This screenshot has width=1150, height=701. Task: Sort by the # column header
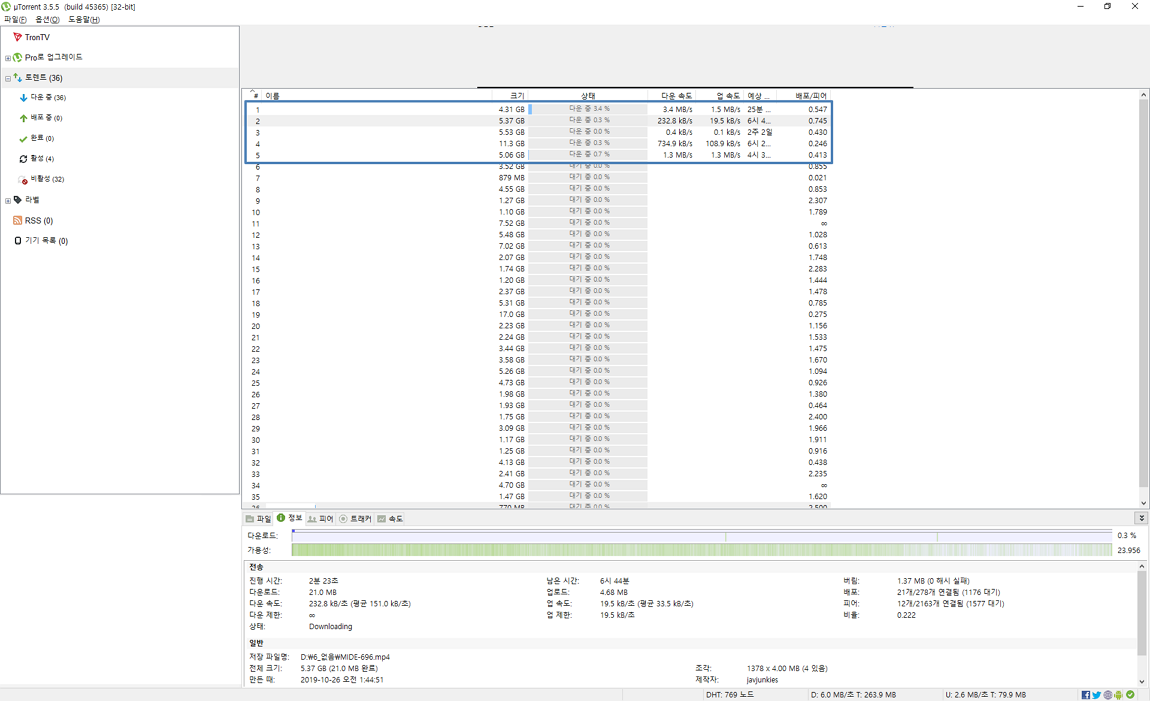click(x=254, y=95)
